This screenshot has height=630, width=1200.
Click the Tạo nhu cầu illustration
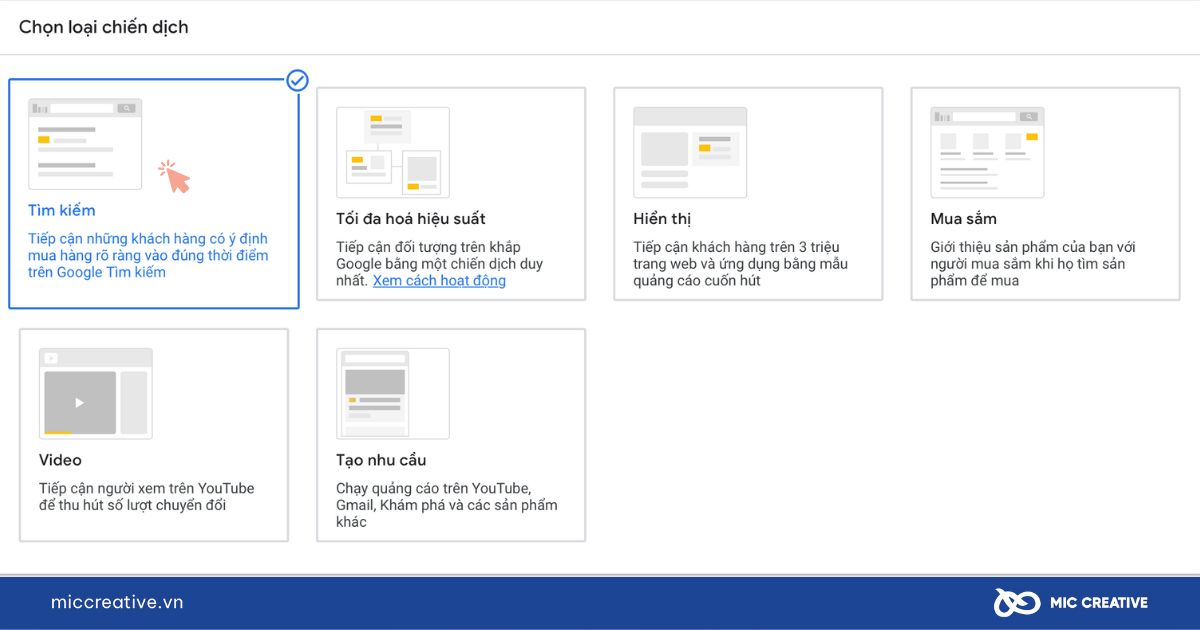click(x=393, y=393)
